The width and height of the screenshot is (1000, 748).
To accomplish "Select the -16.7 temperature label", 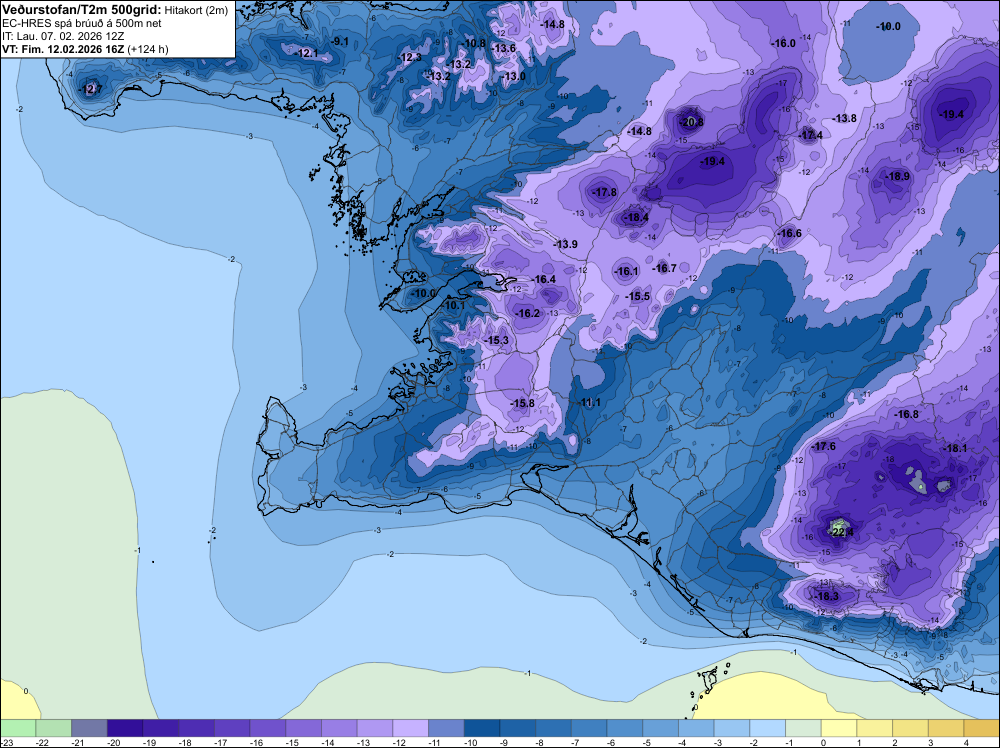I will [x=665, y=268].
